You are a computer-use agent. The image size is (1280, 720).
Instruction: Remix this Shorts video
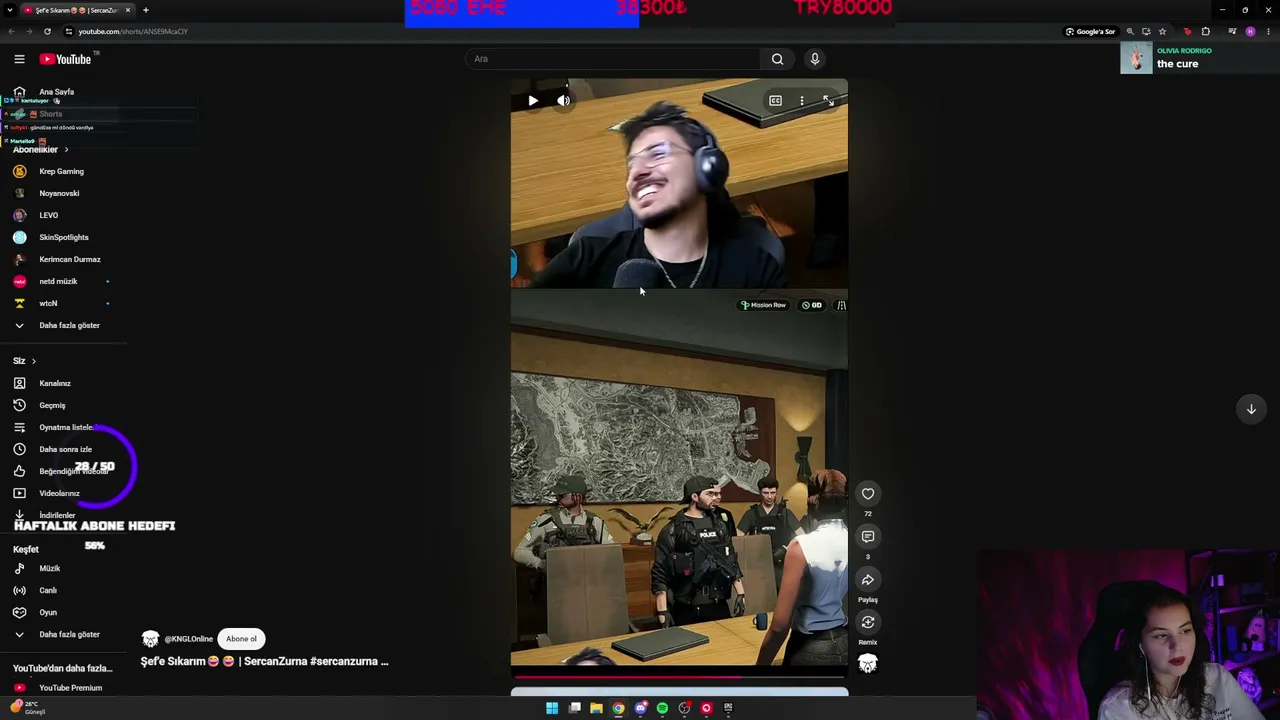coord(868,622)
